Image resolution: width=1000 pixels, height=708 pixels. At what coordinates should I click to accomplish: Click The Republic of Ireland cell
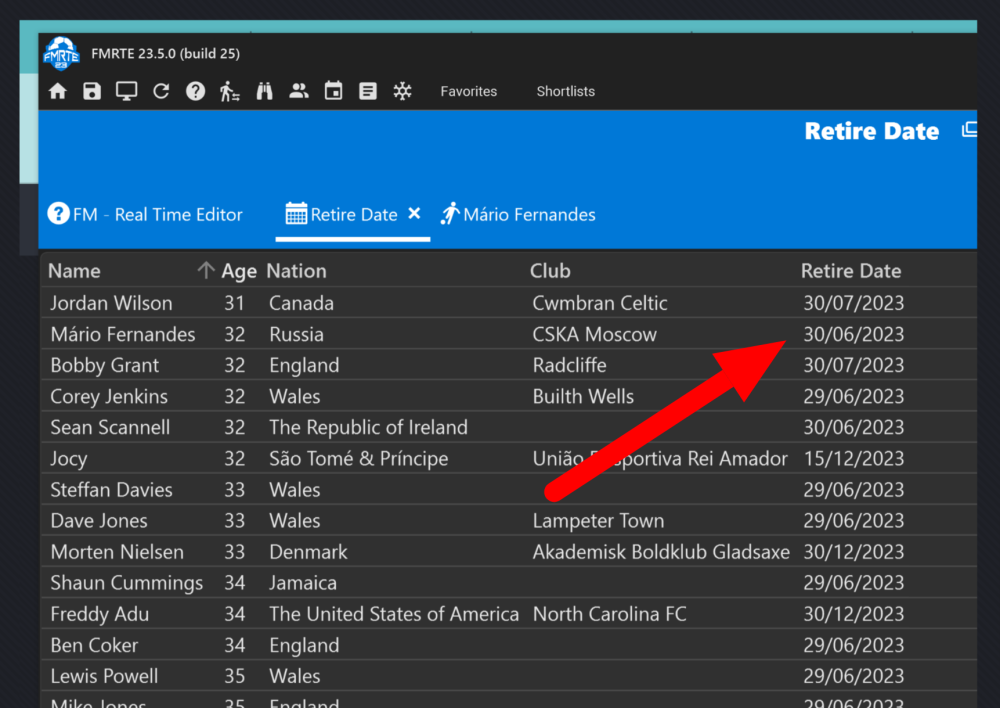(368, 427)
